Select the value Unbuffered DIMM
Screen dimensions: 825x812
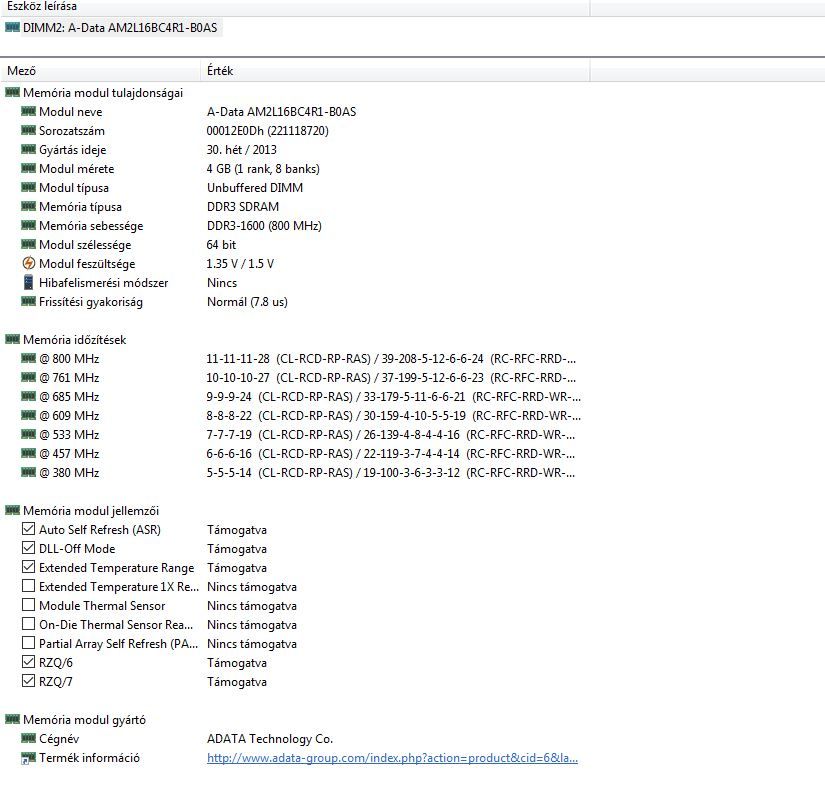point(255,187)
